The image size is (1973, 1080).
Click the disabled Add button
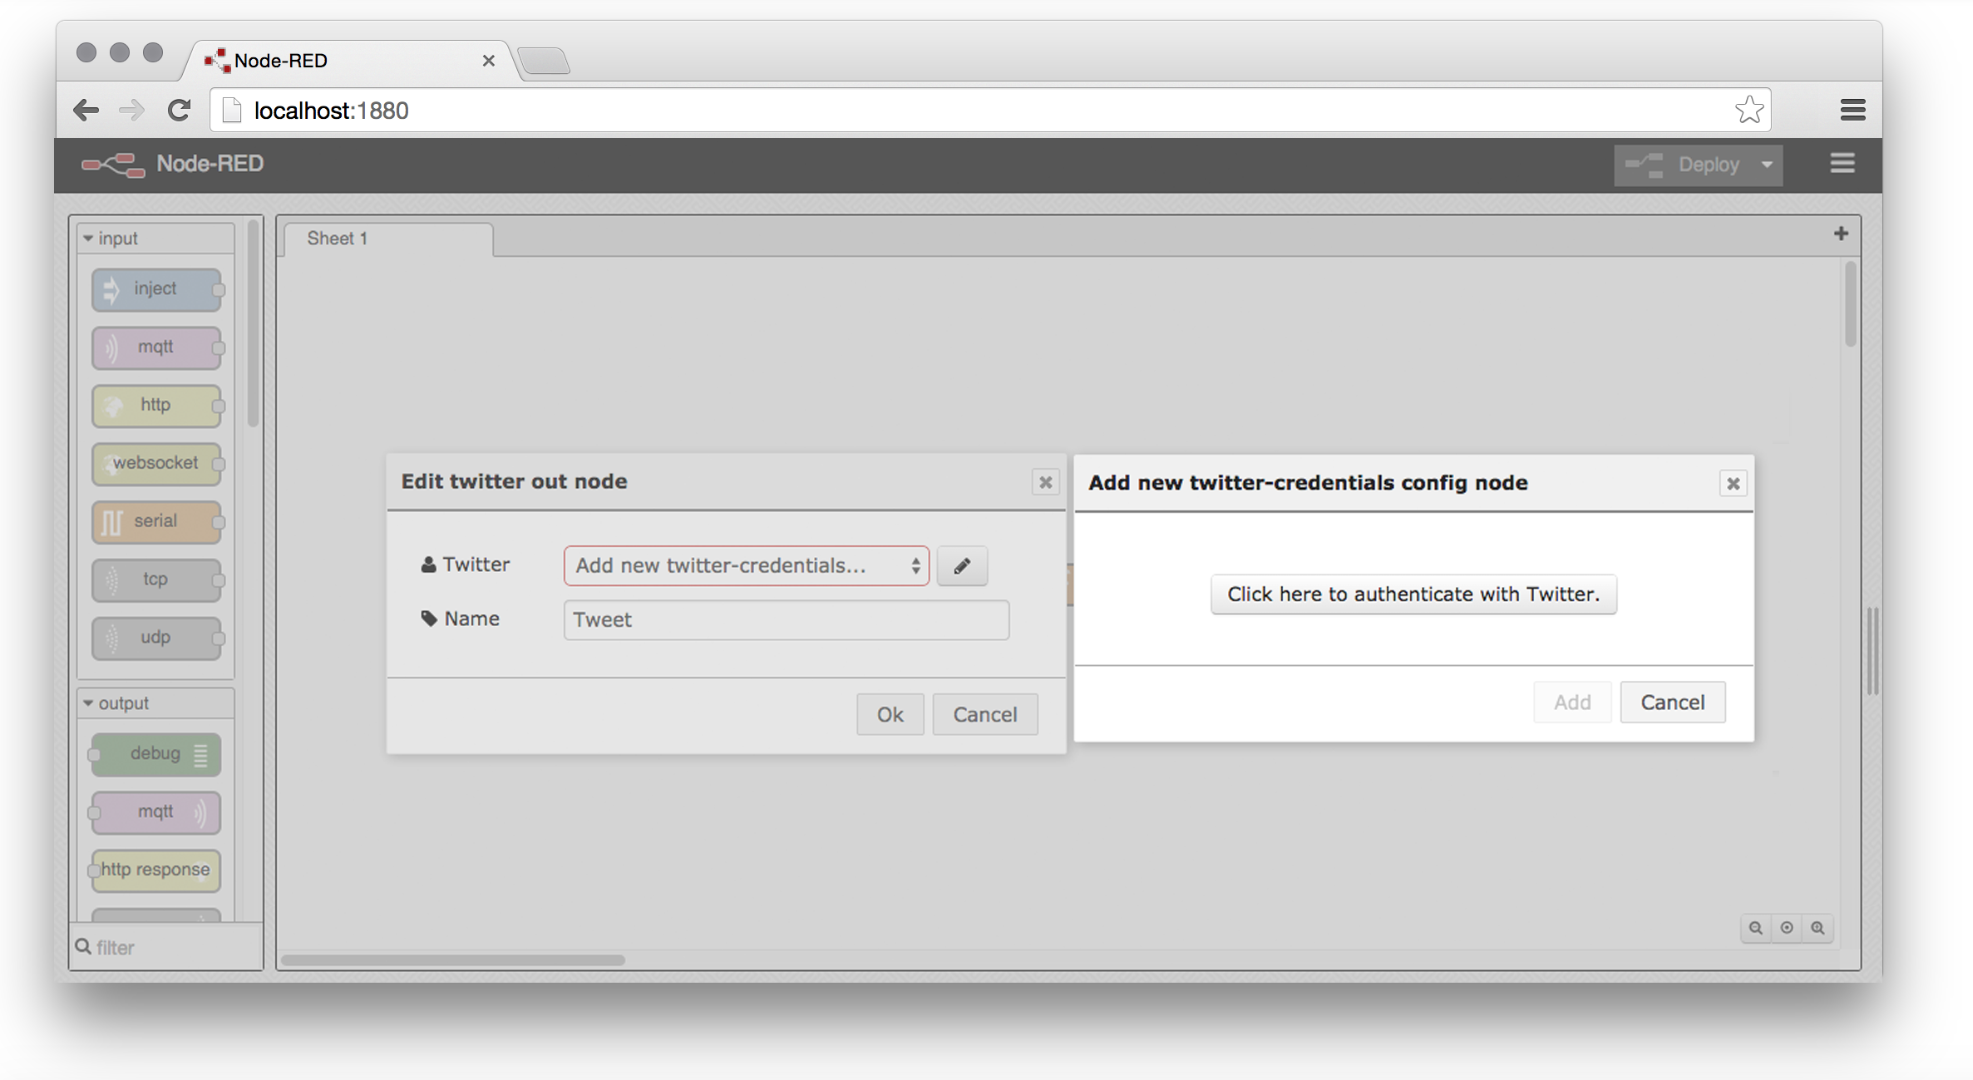click(1572, 702)
